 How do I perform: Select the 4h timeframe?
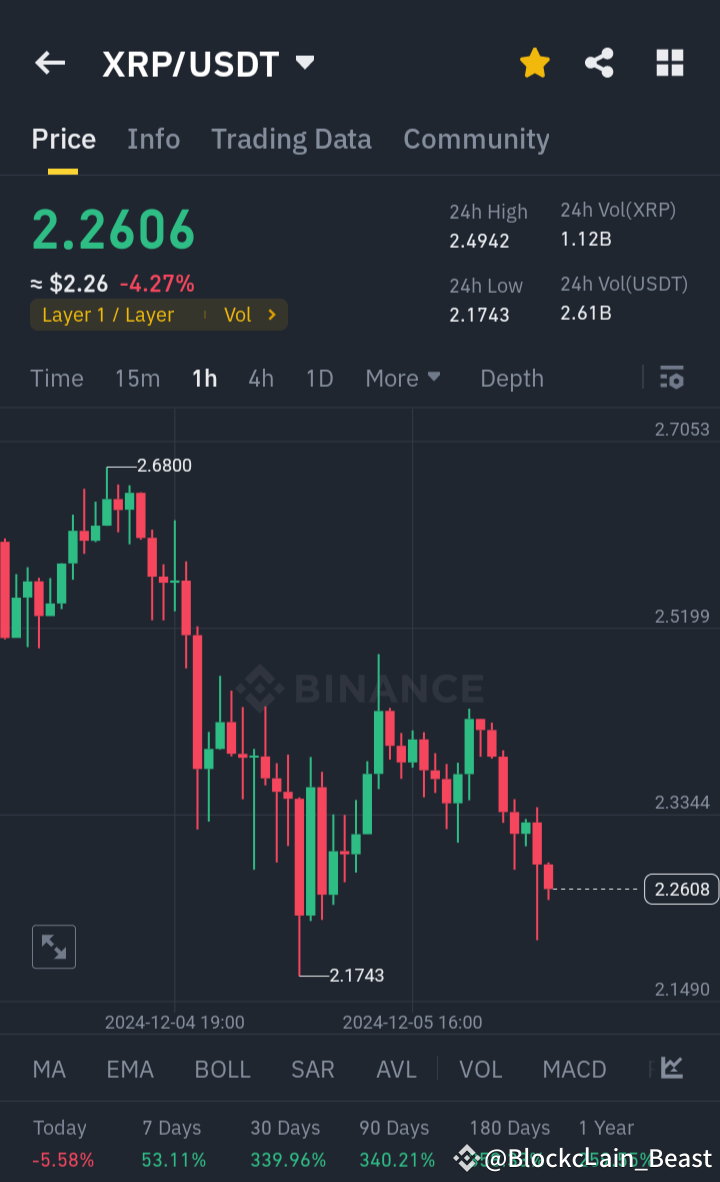pos(260,378)
